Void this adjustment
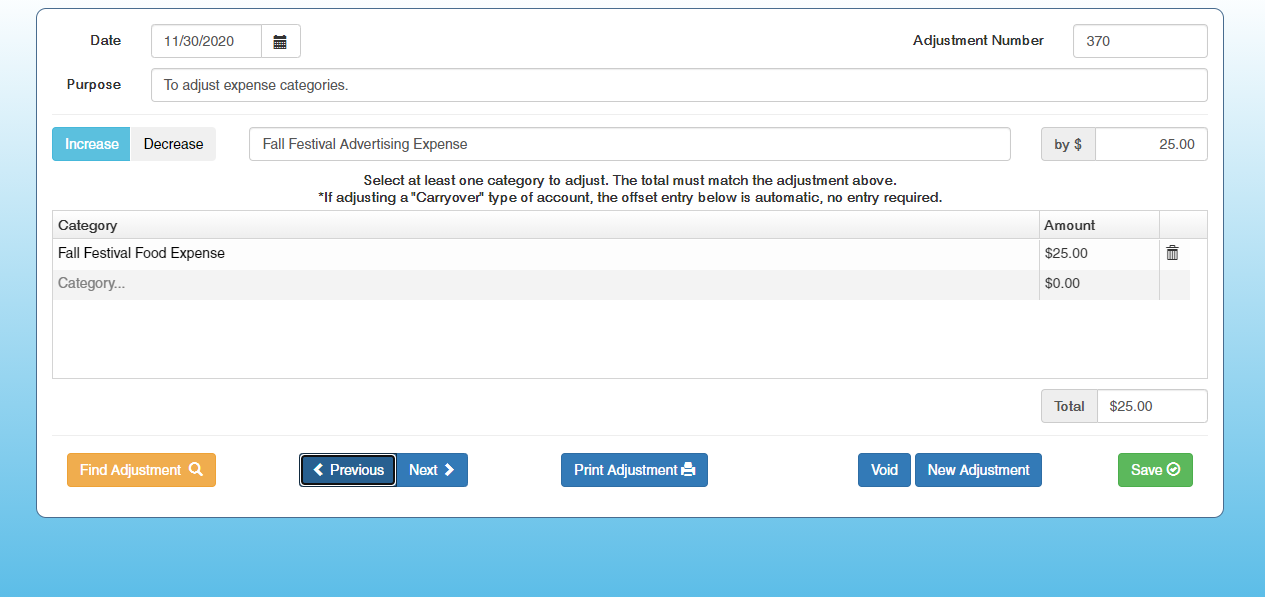1265x597 pixels. 884,470
